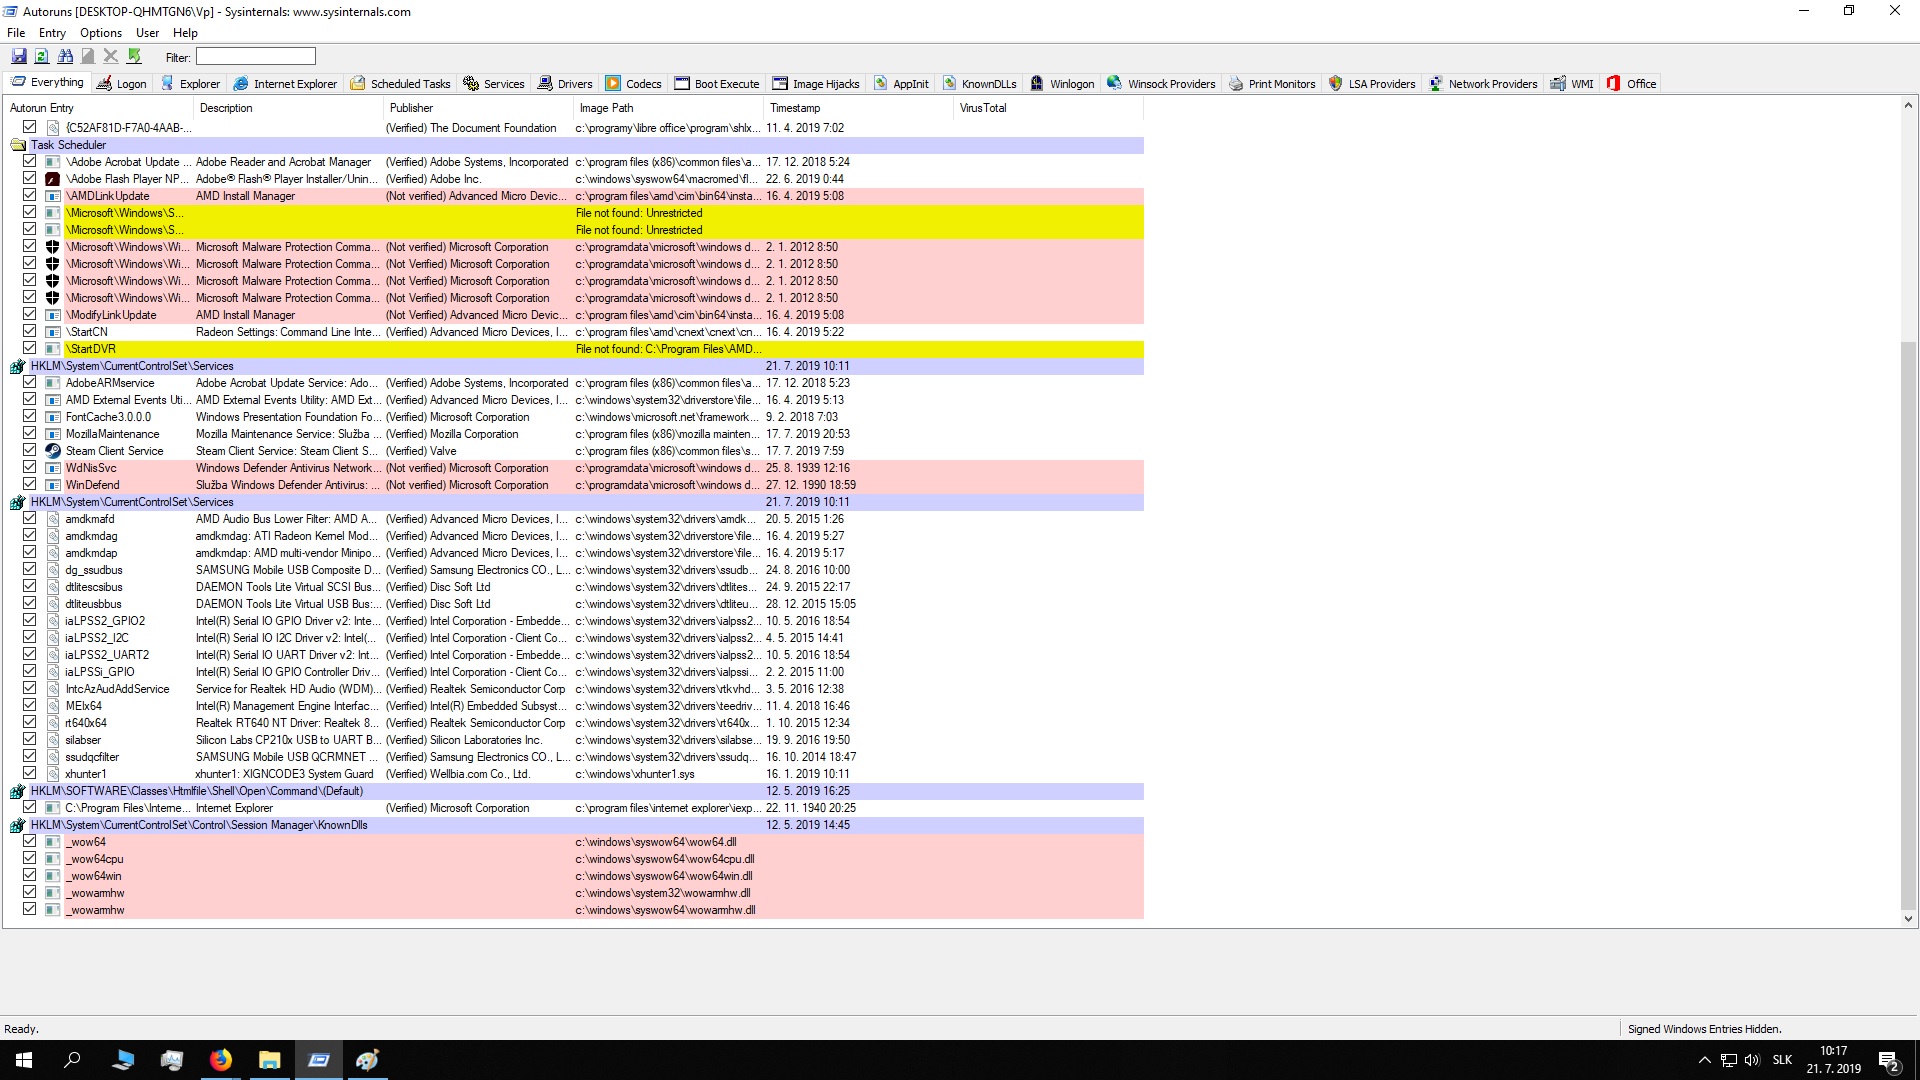Click the Adobe Flash Player task icon

coord(53,179)
